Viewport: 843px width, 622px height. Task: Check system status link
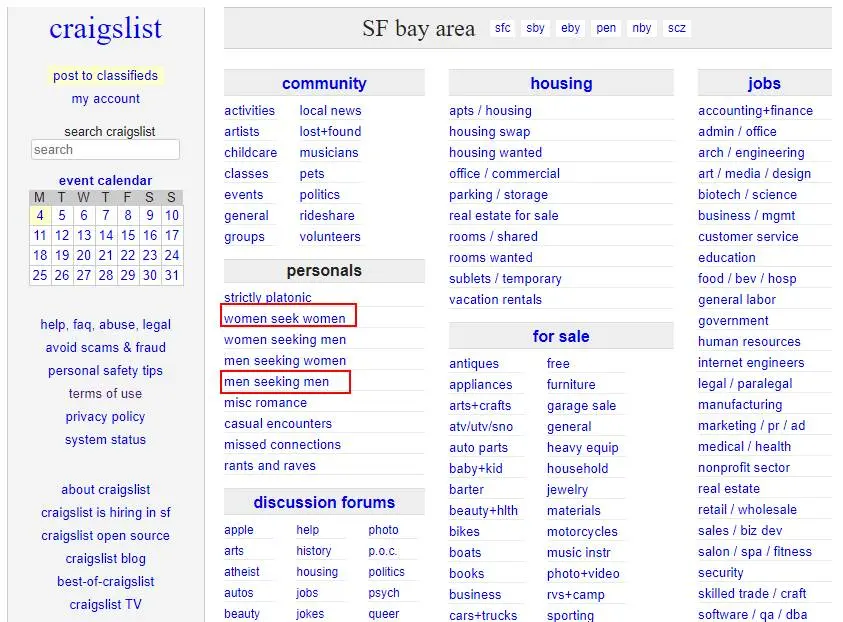point(105,440)
